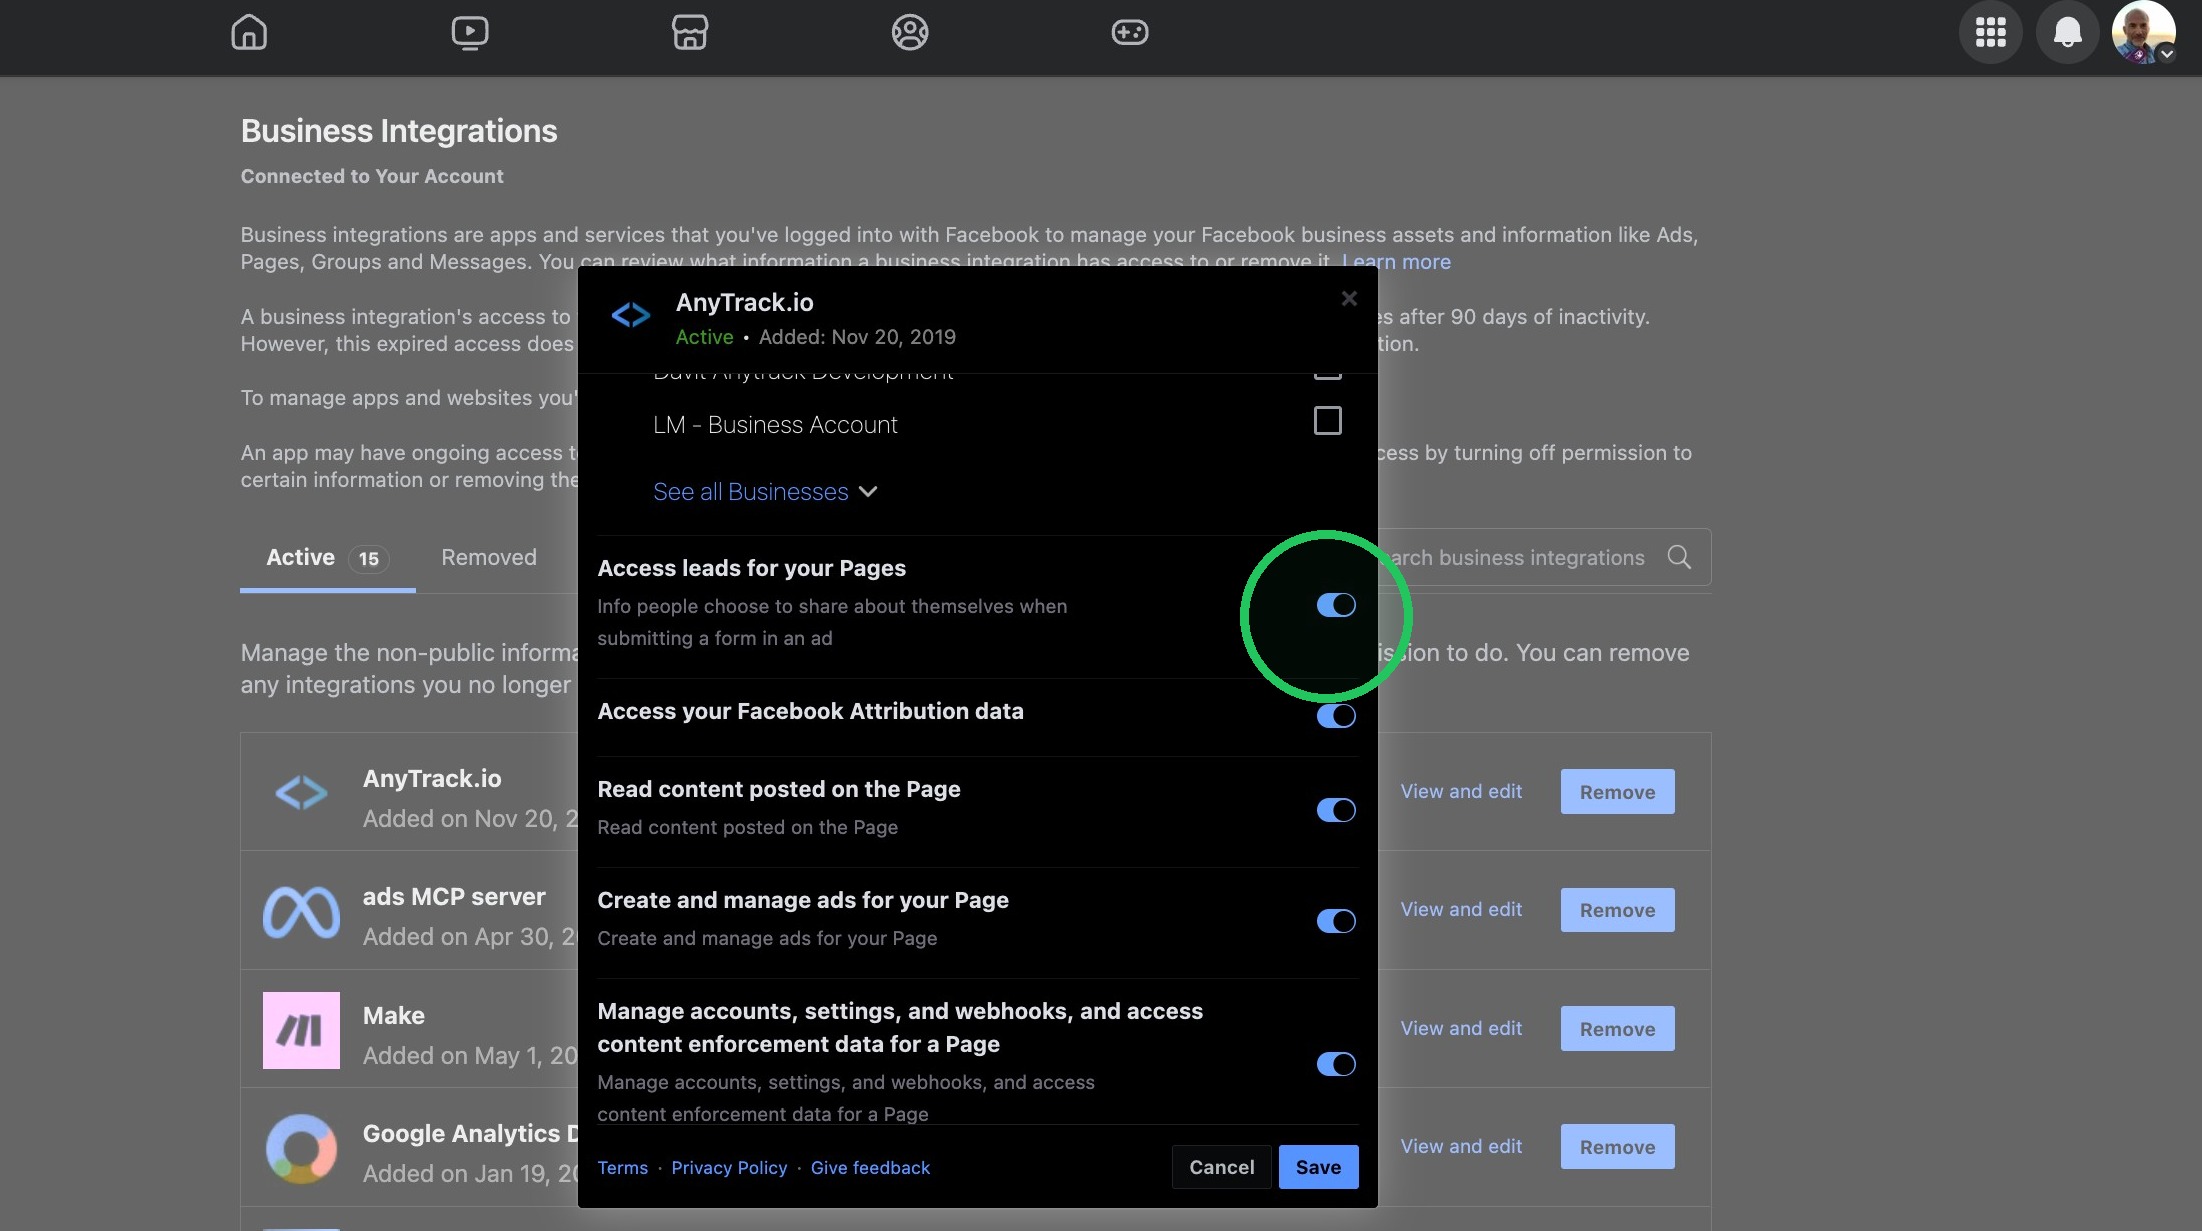
Task: Remove the Google Analytics integration
Action: point(1617,1147)
